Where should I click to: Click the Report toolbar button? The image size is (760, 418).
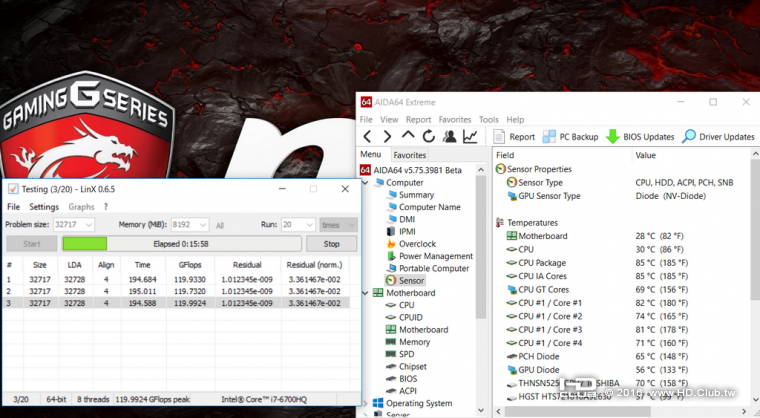515,136
